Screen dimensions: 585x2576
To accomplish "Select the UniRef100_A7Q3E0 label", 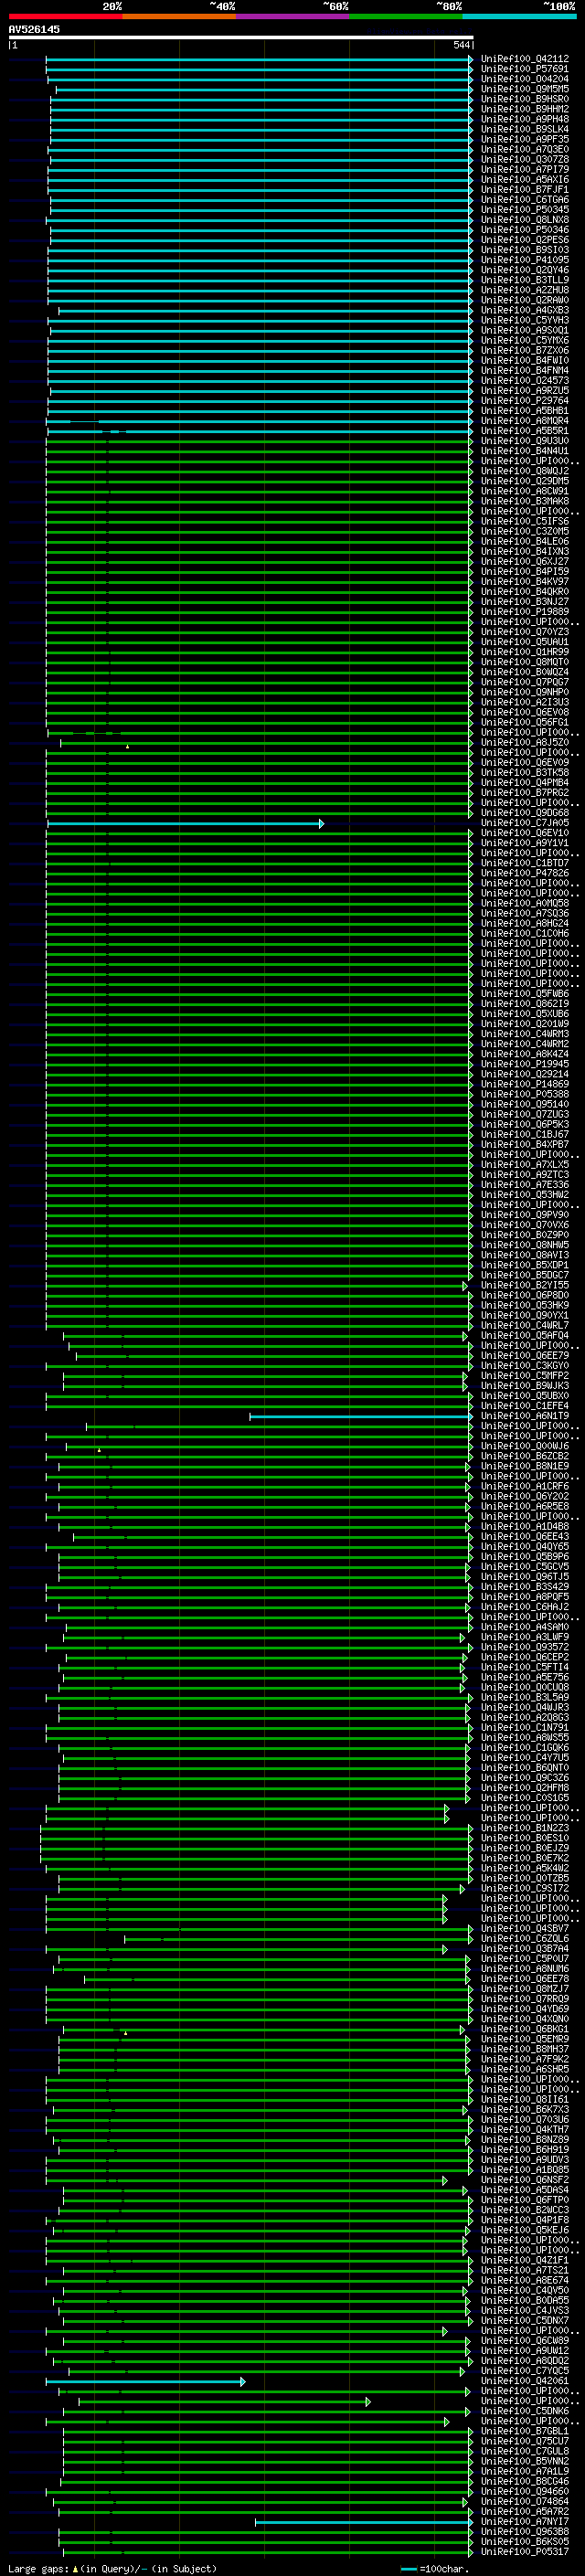I will 525,149.
